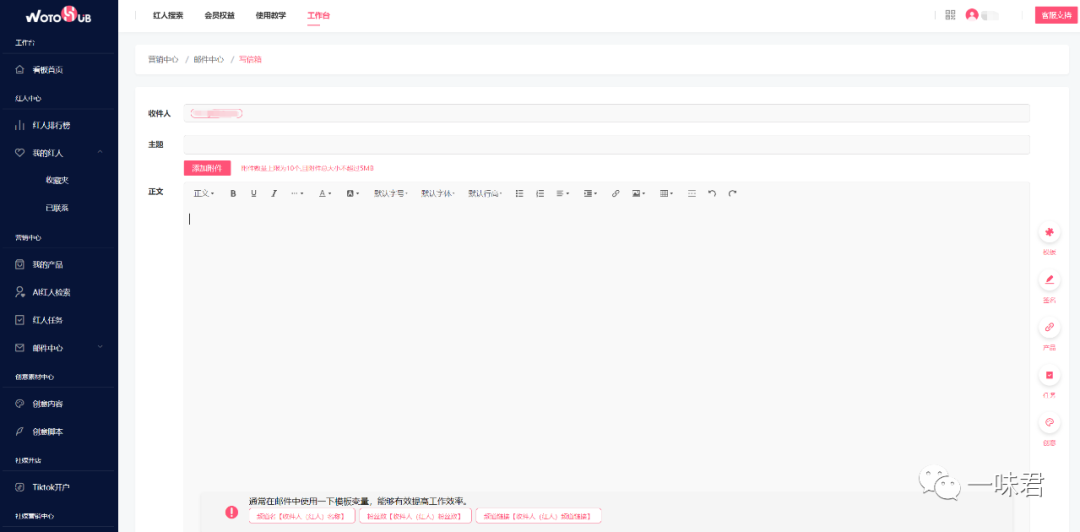
Task: Expand the 邮件中心 sidebar section
Action: point(59,348)
